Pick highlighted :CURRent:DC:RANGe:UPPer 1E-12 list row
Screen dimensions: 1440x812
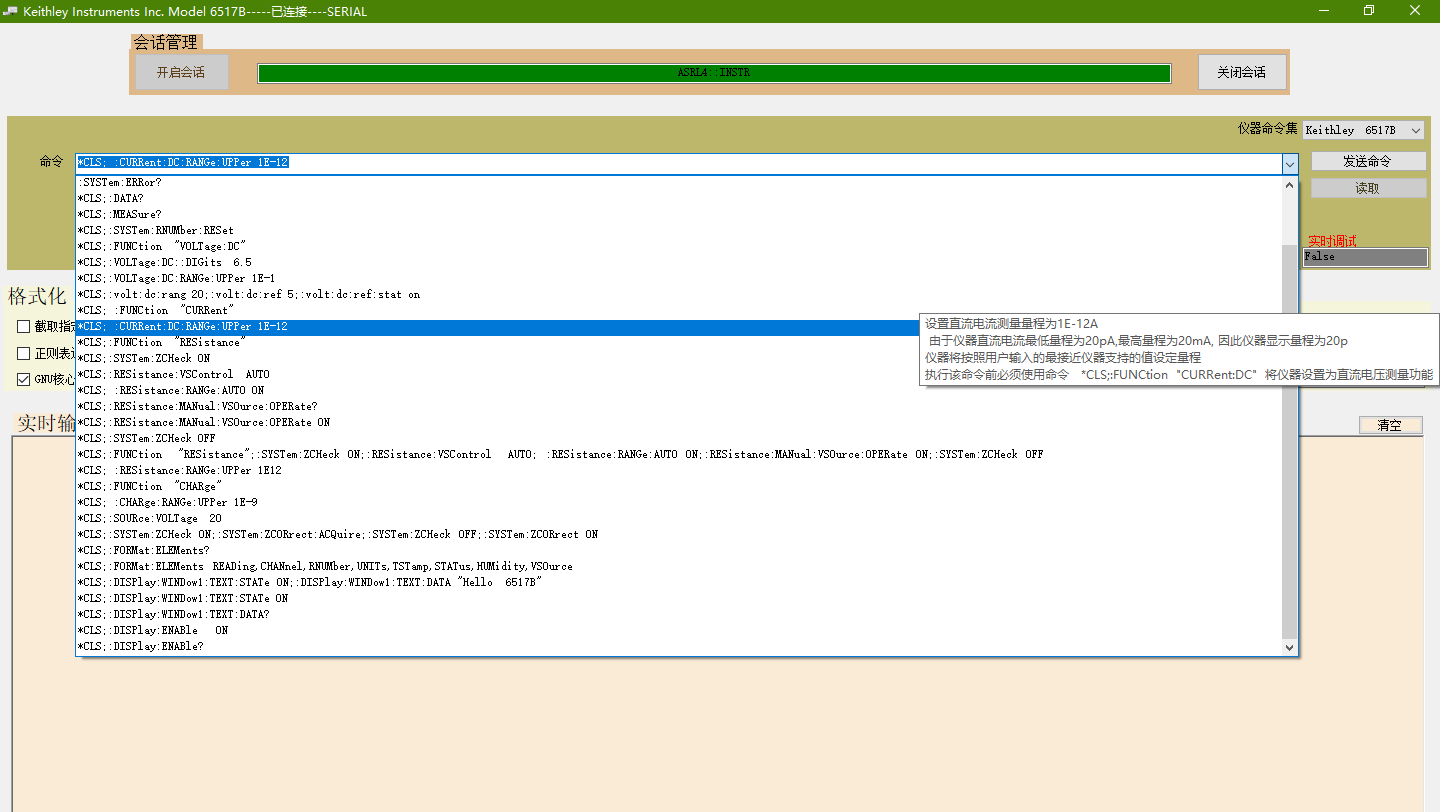tap(679, 326)
